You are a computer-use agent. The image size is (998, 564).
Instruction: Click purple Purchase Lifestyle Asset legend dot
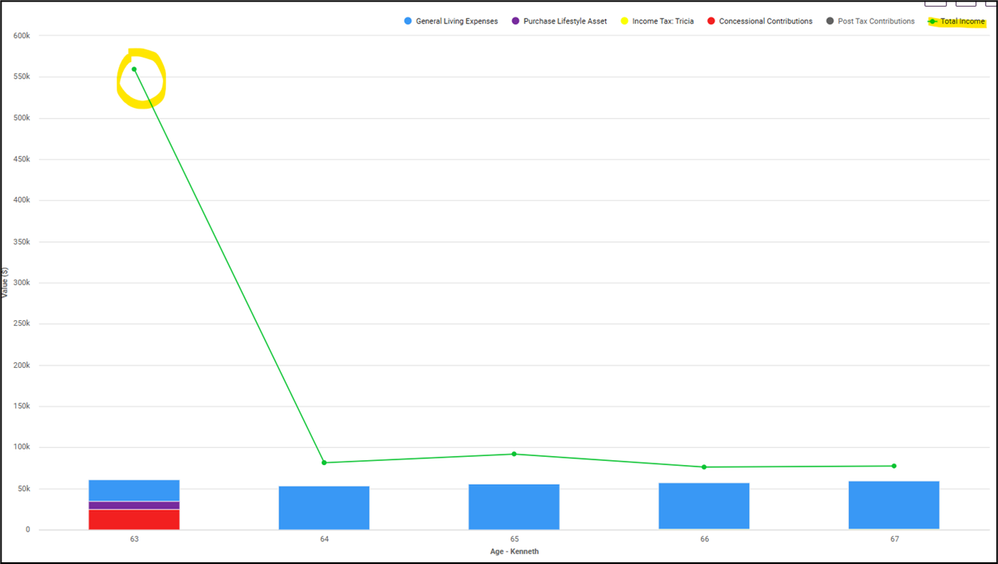[515, 21]
